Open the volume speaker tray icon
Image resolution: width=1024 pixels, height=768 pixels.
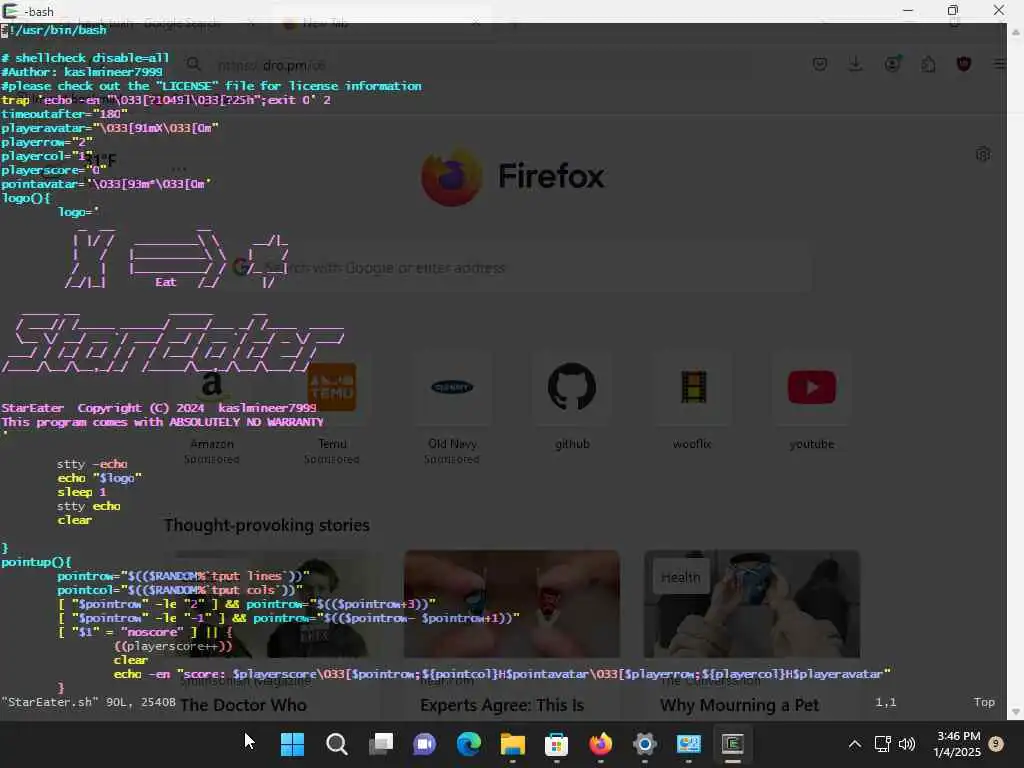(x=907, y=744)
